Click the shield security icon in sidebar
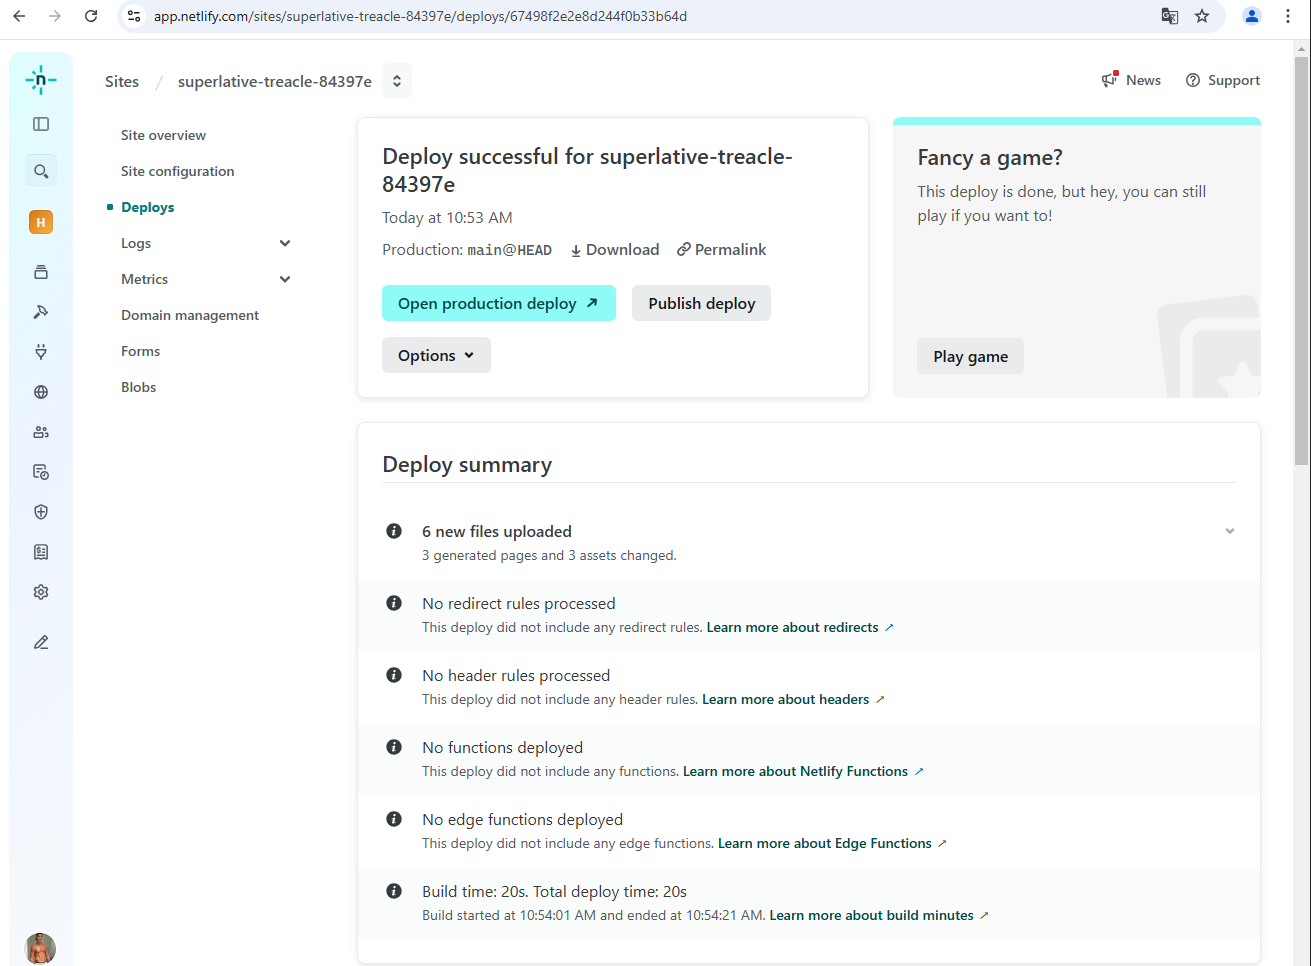 pyautogui.click(x=41, y=512)
